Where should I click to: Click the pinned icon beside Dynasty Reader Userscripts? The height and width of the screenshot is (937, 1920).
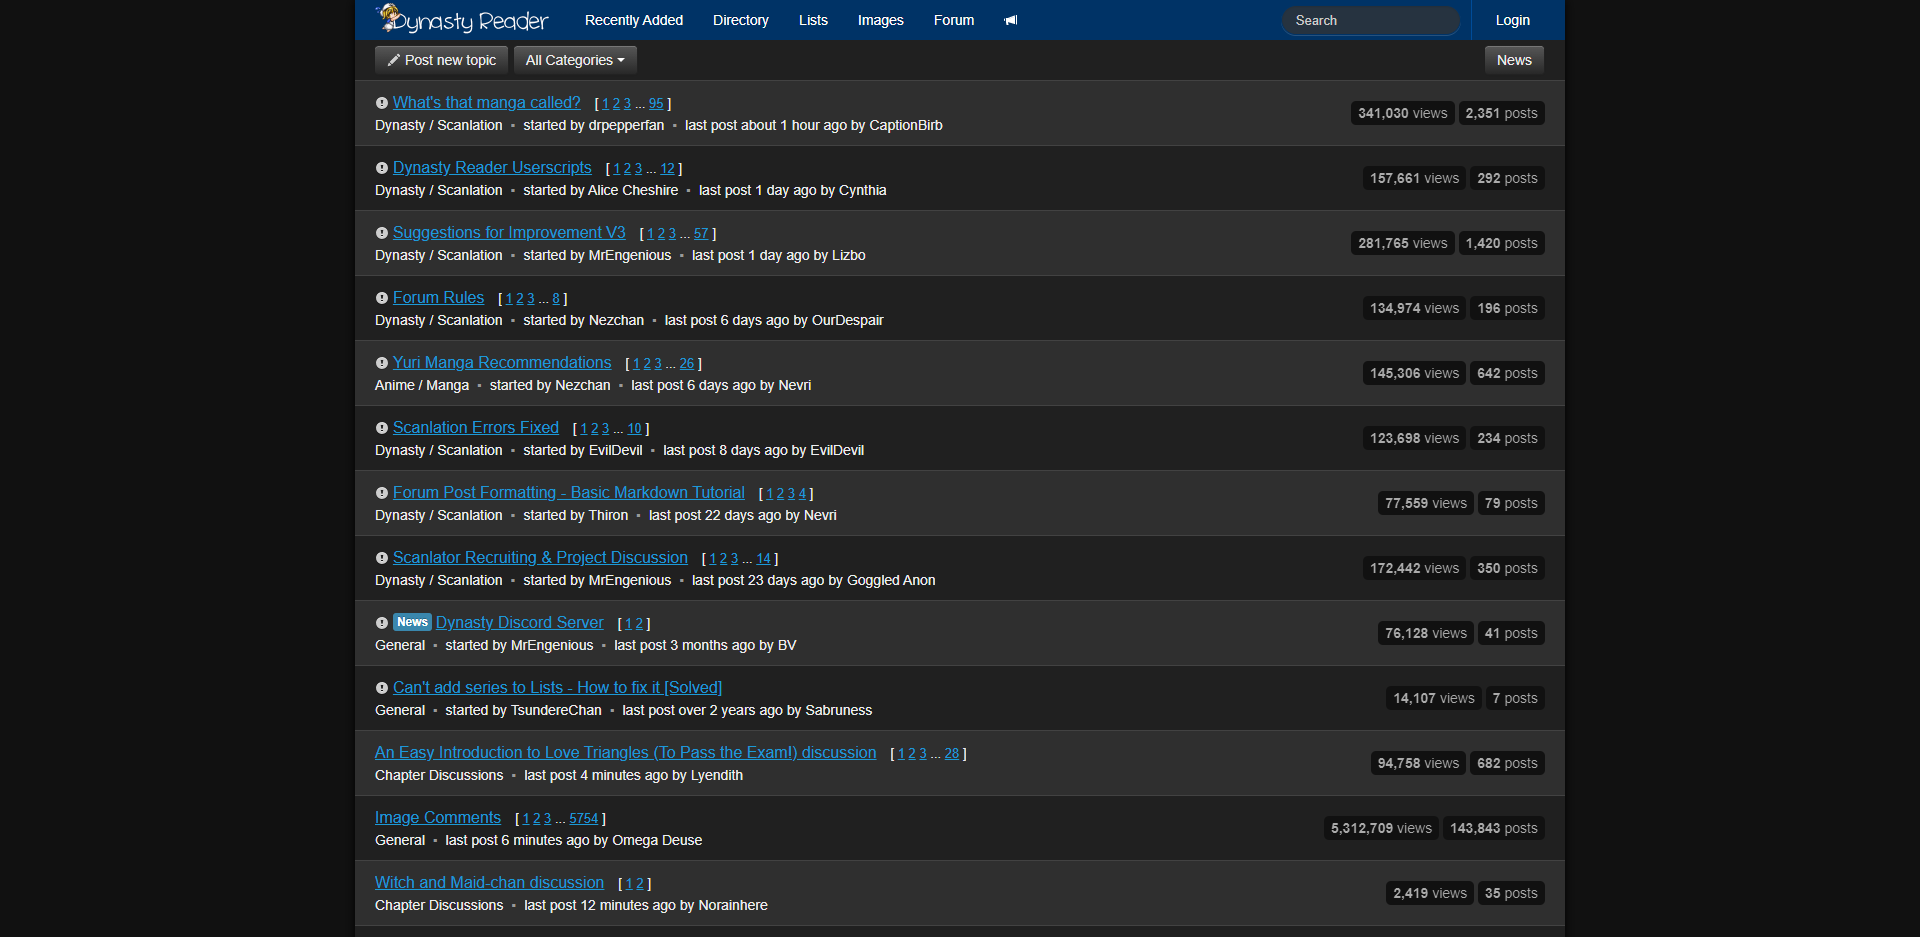(x=381, y=168)
